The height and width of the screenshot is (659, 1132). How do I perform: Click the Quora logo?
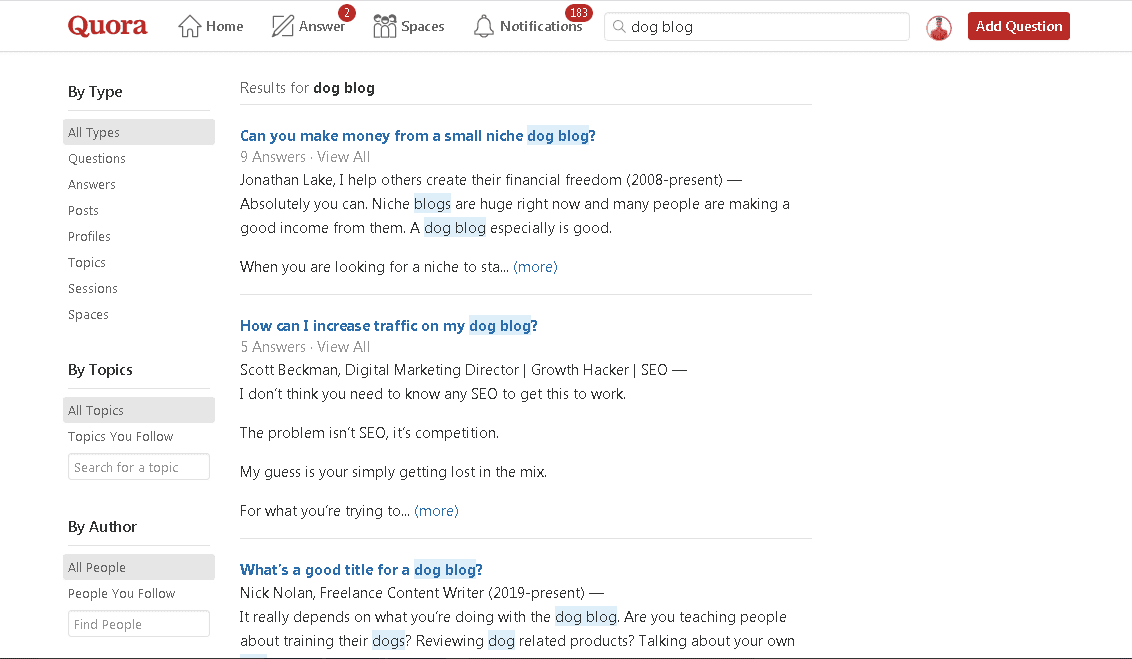[x=107, y=26]
